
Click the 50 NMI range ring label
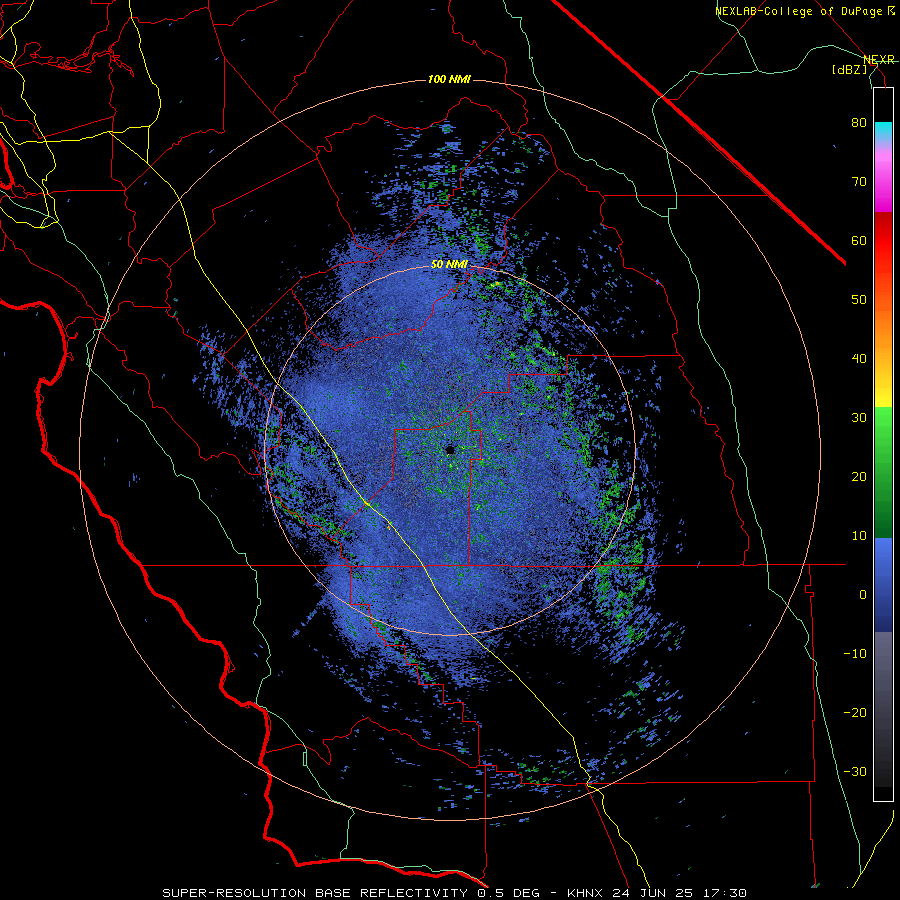tap(449, 265)
